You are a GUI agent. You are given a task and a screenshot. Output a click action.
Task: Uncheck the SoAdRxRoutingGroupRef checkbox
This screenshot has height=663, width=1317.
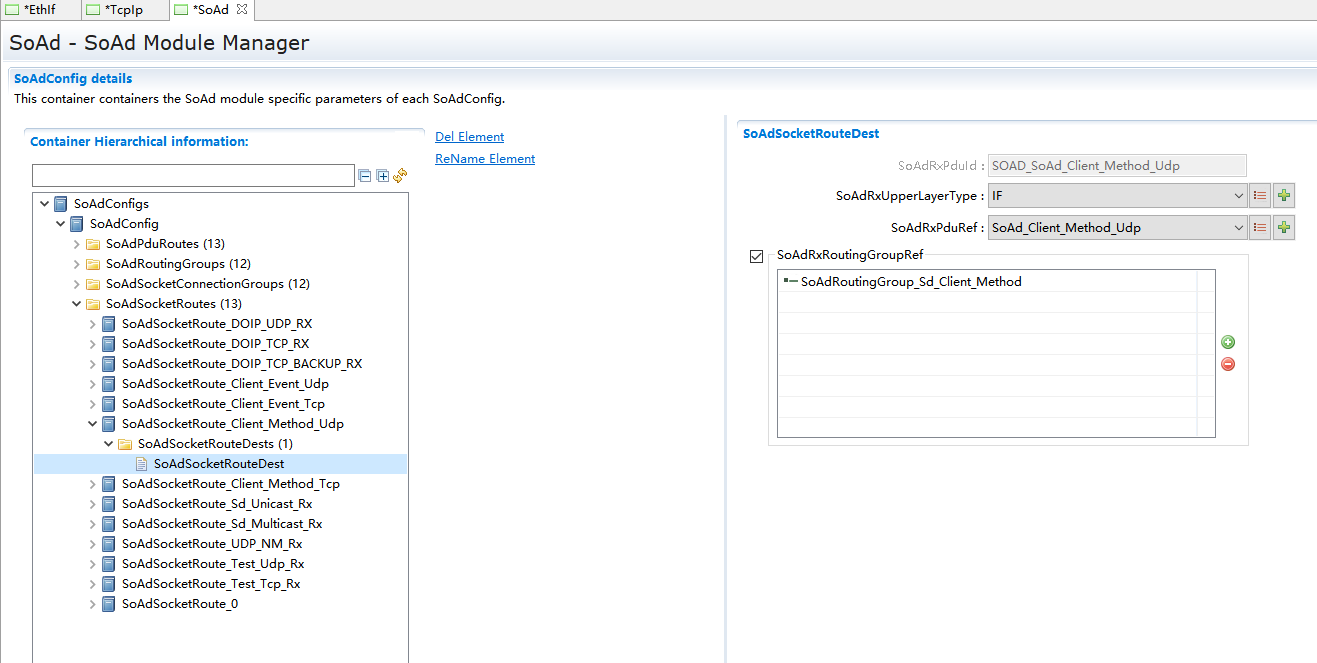(756, 256)
